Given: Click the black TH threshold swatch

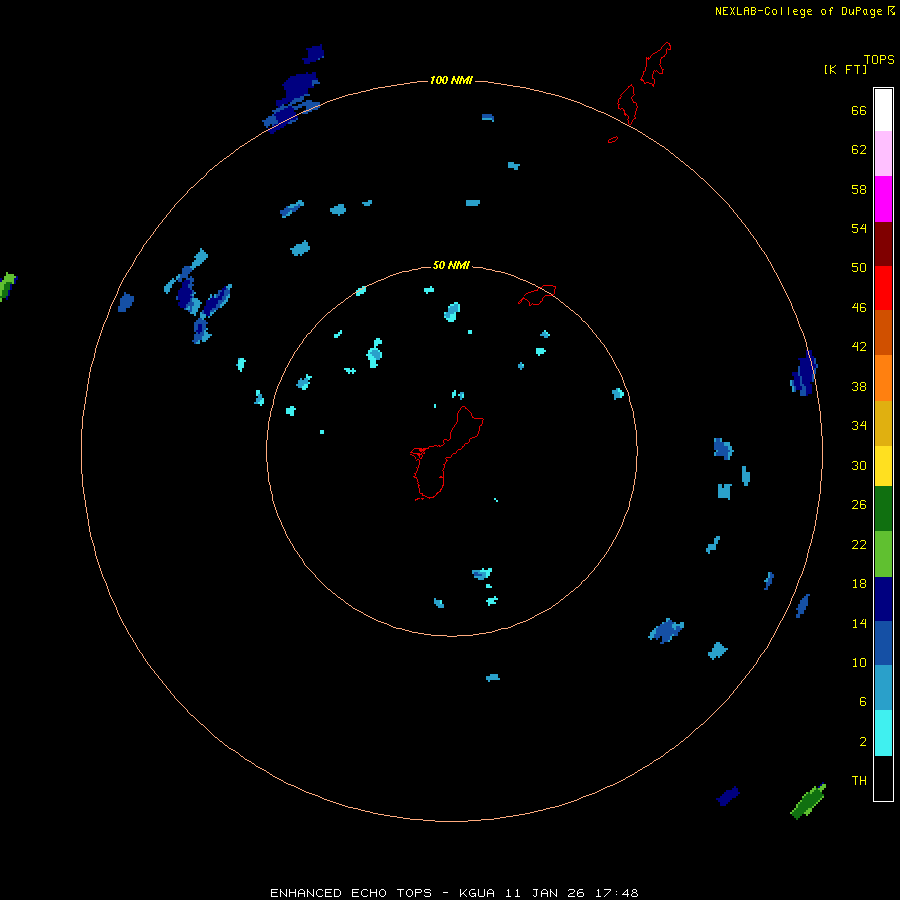Looking at the screenshot, I should 883,778.
